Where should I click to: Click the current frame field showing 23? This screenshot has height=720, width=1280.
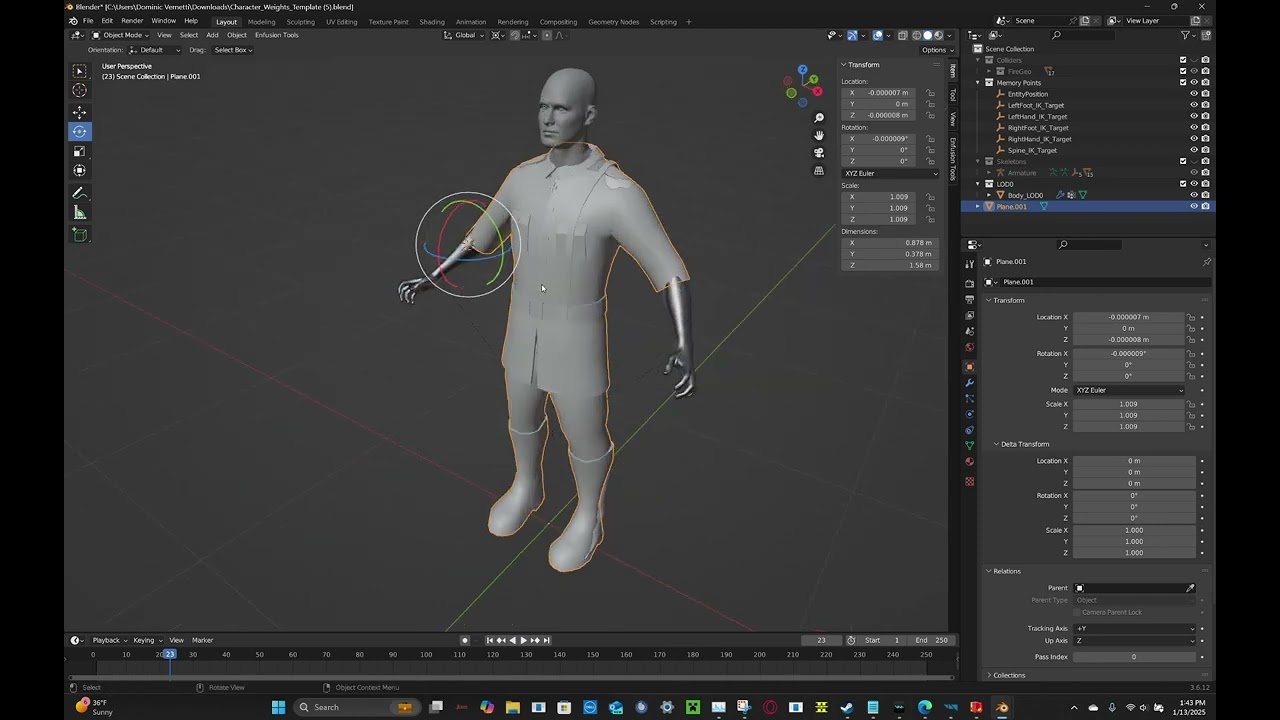[x=821, y=640]
